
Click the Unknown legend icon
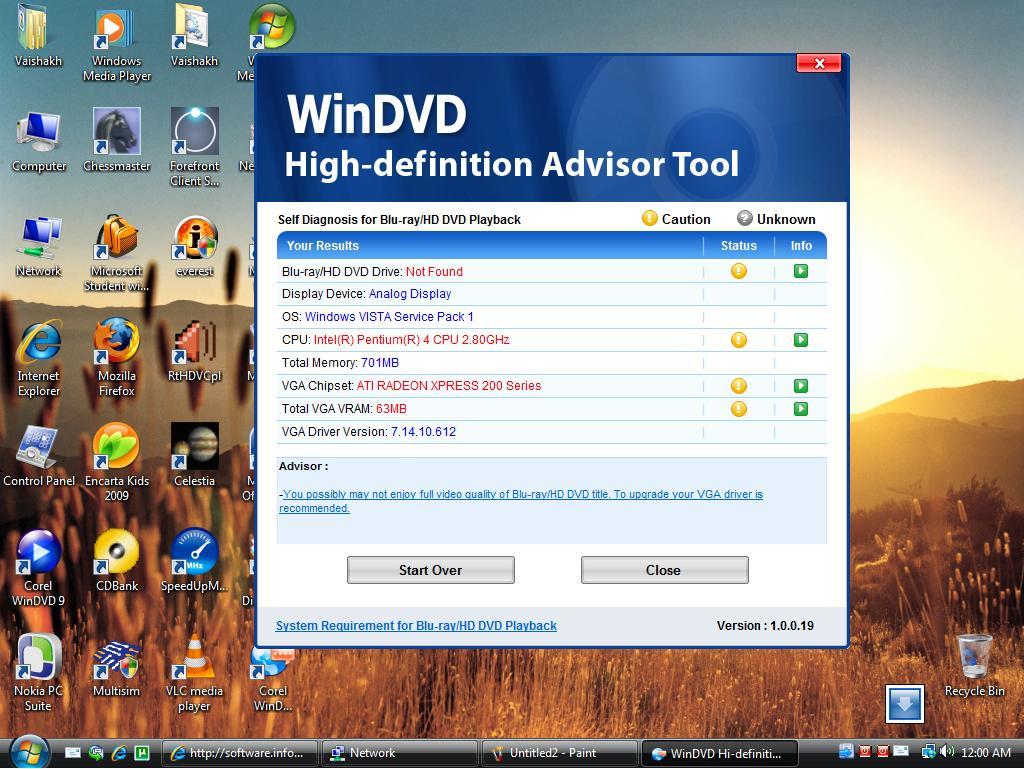pyautogui.click(x=743, y=218)
